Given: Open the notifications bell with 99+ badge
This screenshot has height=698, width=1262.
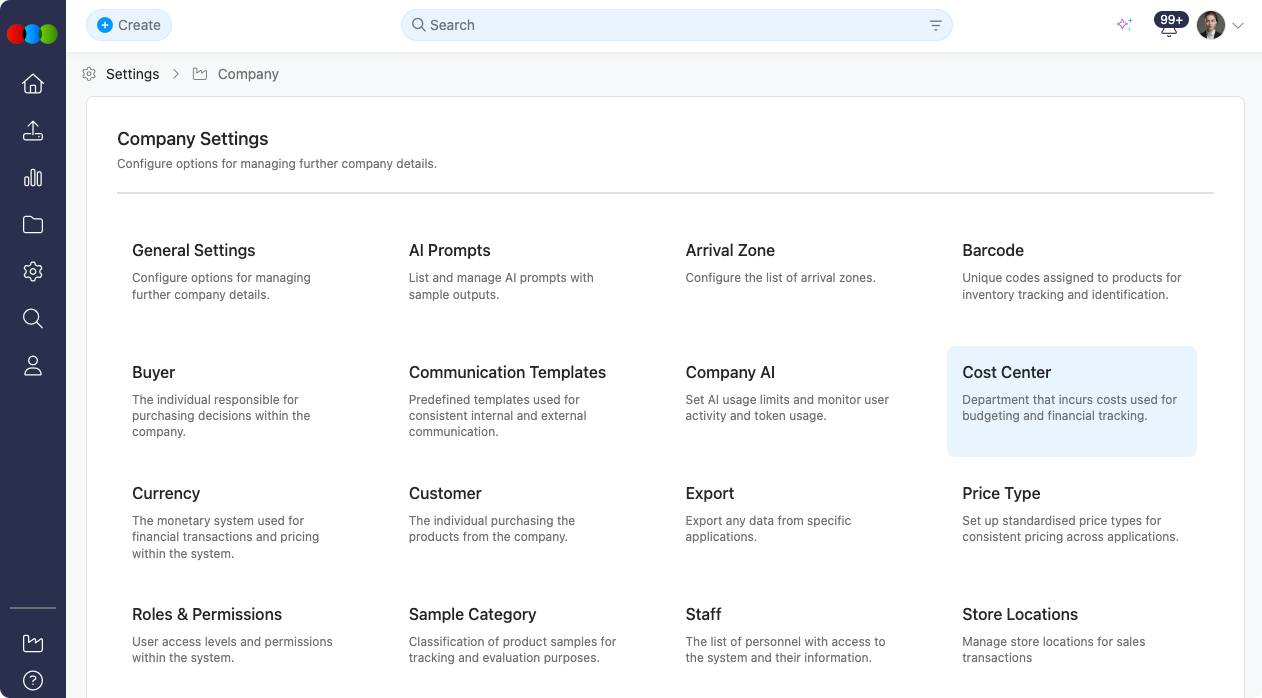Looking at the screenshot, I should [x=1168, y=27].
